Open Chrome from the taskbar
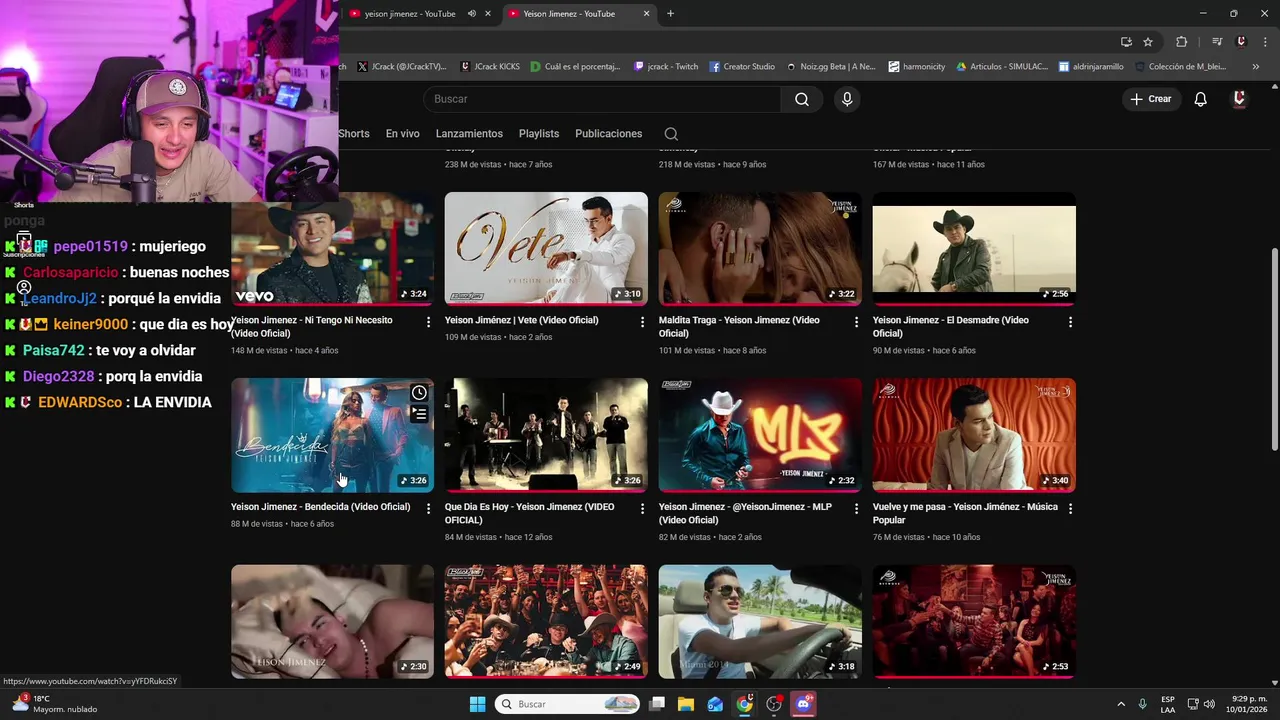The width and height of the screenshot is (1280, 720). coord(744,704)
